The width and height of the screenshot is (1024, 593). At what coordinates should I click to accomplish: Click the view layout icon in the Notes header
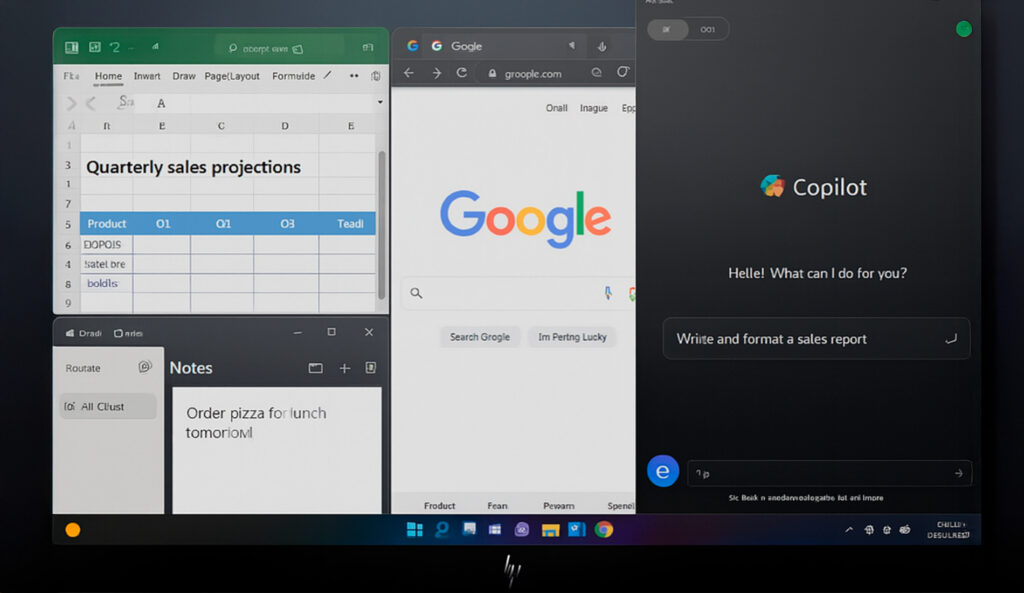click(x=315, y=368)
